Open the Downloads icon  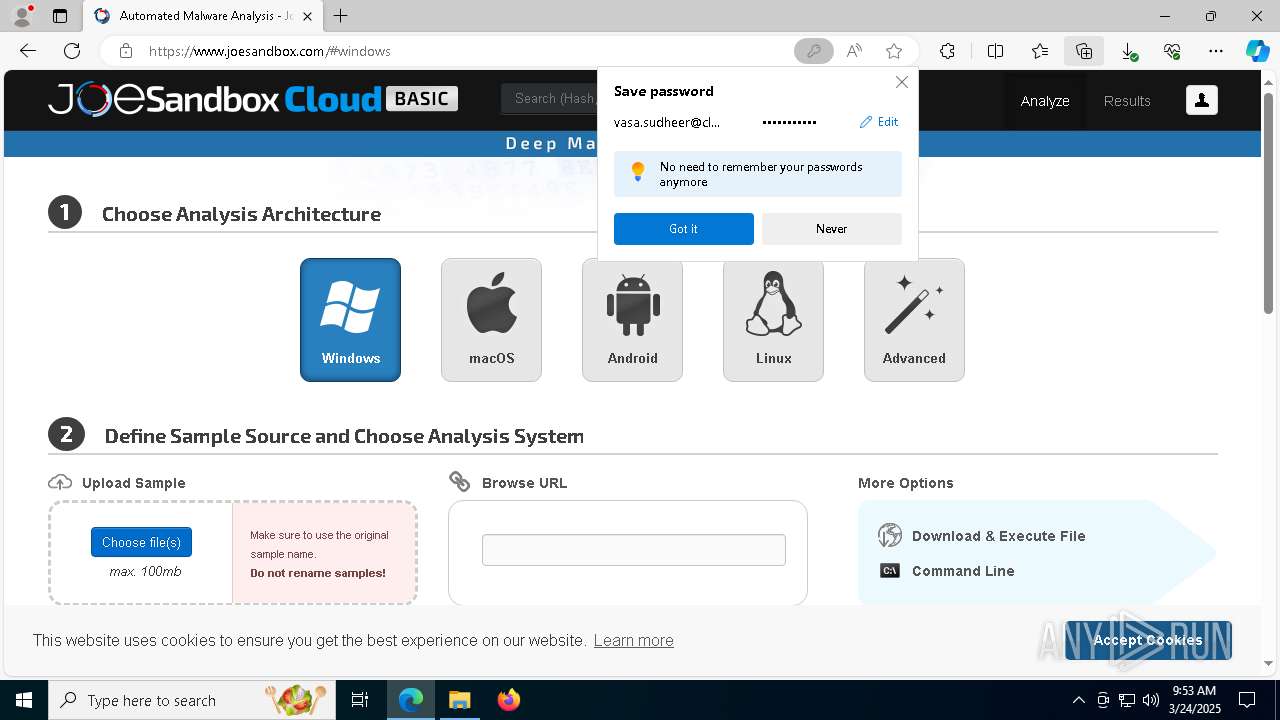pyautogui.click(x=1128, y=51)
